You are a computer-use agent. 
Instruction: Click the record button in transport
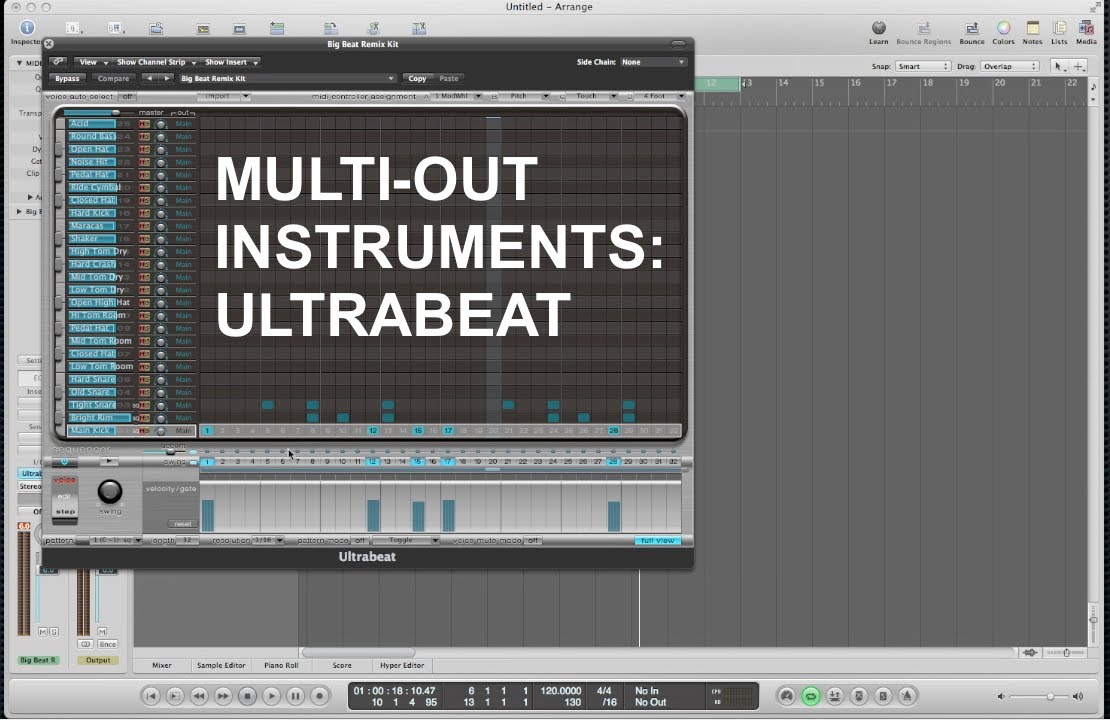(x=319, y=696)
